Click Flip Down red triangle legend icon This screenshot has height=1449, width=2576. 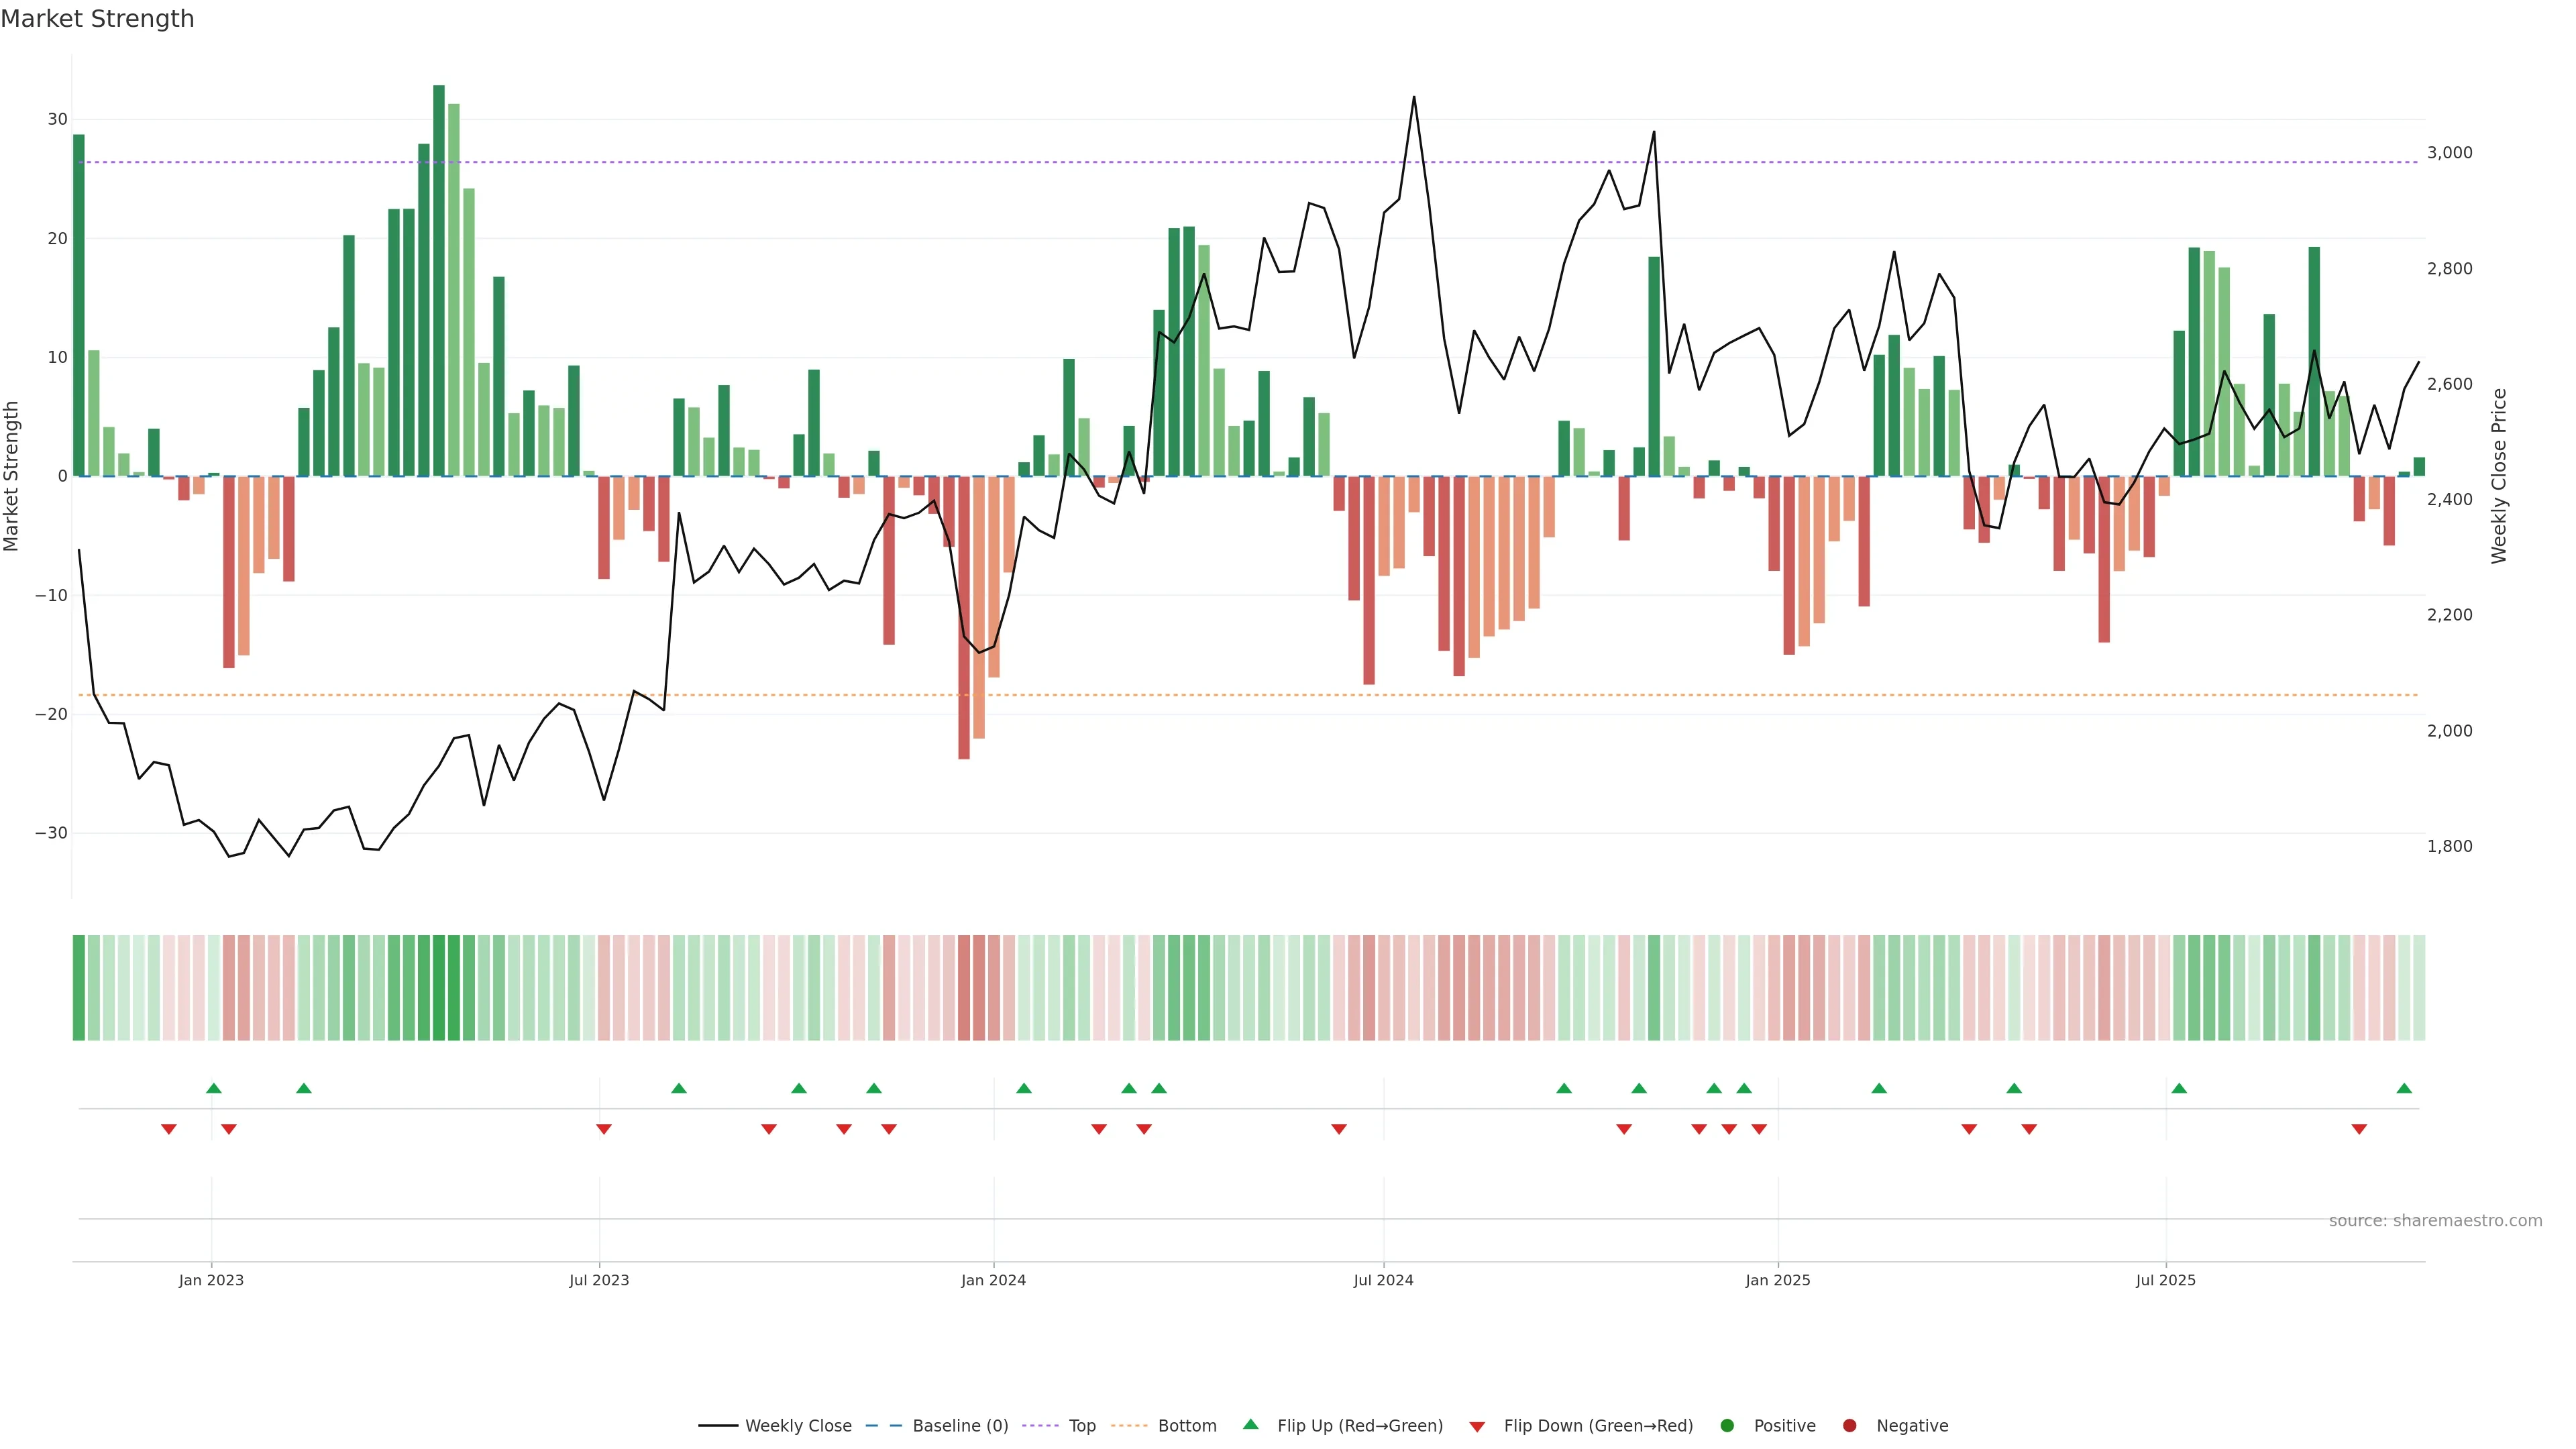pos(1477,1426)
